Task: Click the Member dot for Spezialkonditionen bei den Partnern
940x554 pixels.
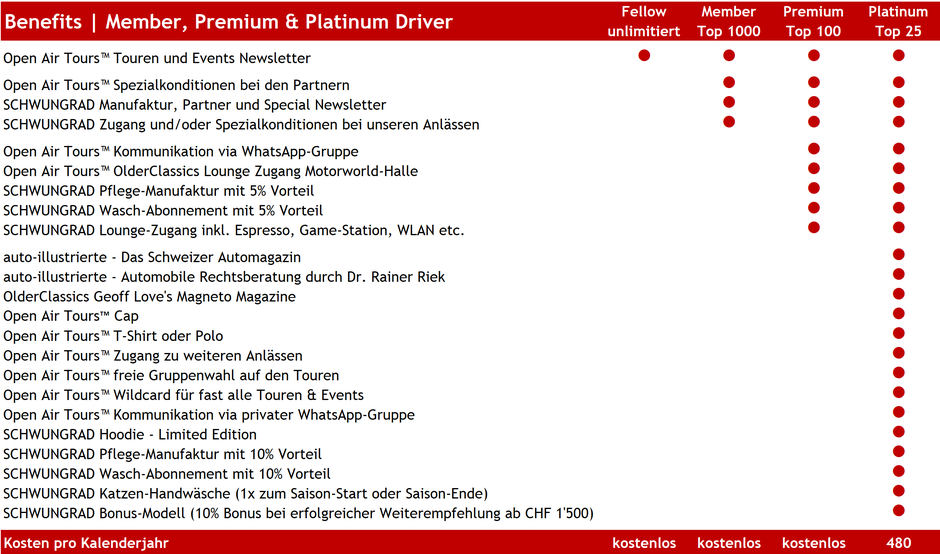Action: (x=729, y=82)
